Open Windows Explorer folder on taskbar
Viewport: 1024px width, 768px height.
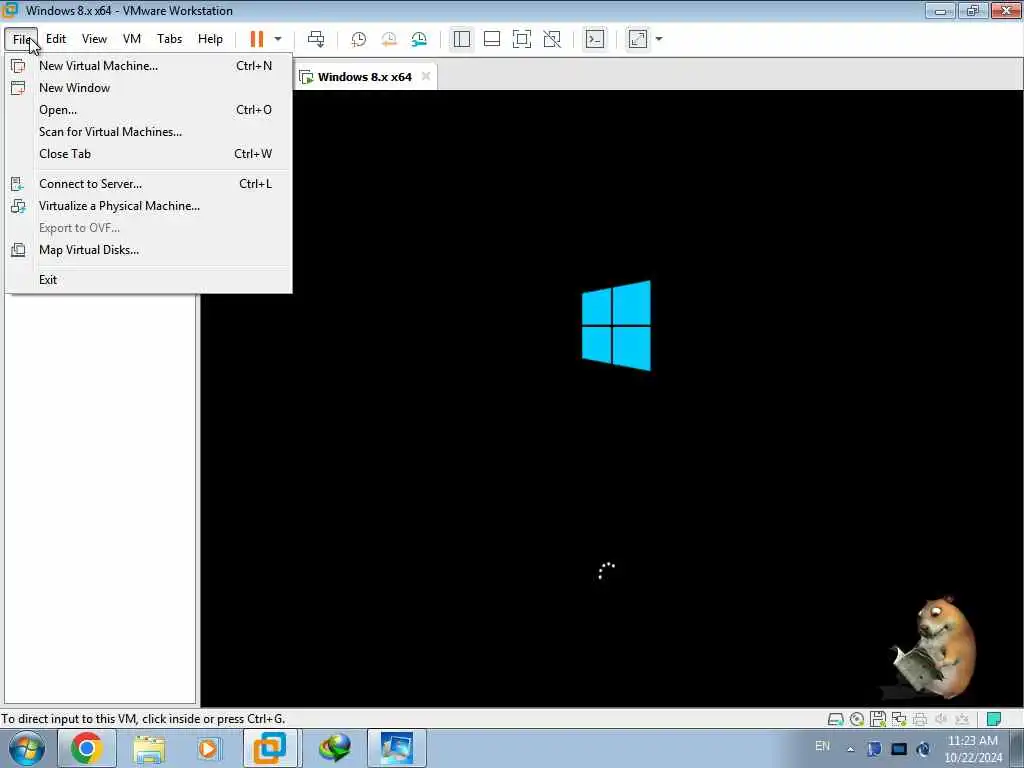[x=150, y=748]
